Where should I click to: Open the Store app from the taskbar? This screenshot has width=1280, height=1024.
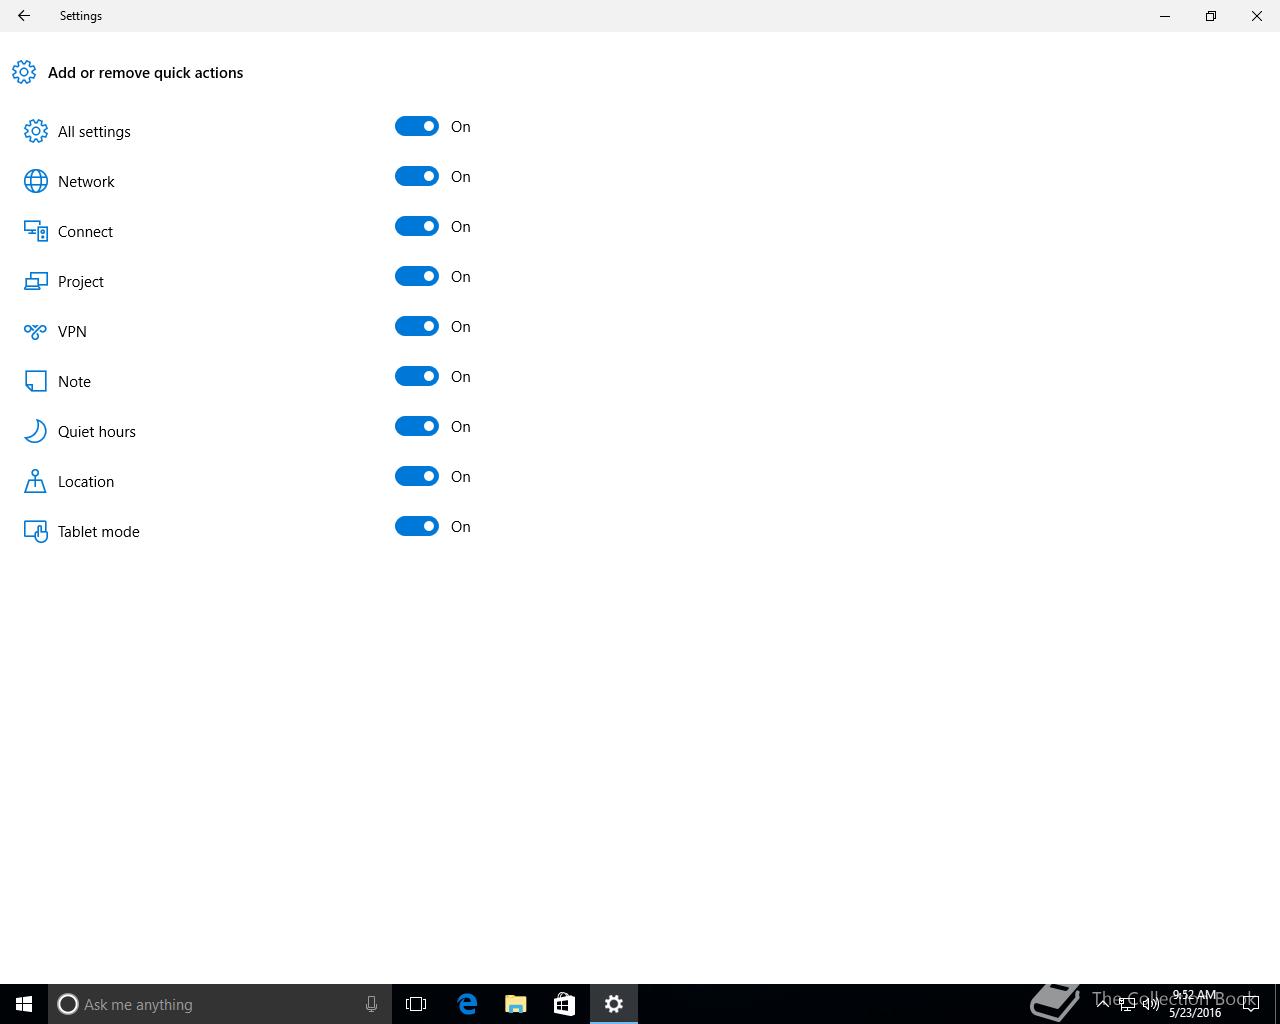tap(564, 1004)
